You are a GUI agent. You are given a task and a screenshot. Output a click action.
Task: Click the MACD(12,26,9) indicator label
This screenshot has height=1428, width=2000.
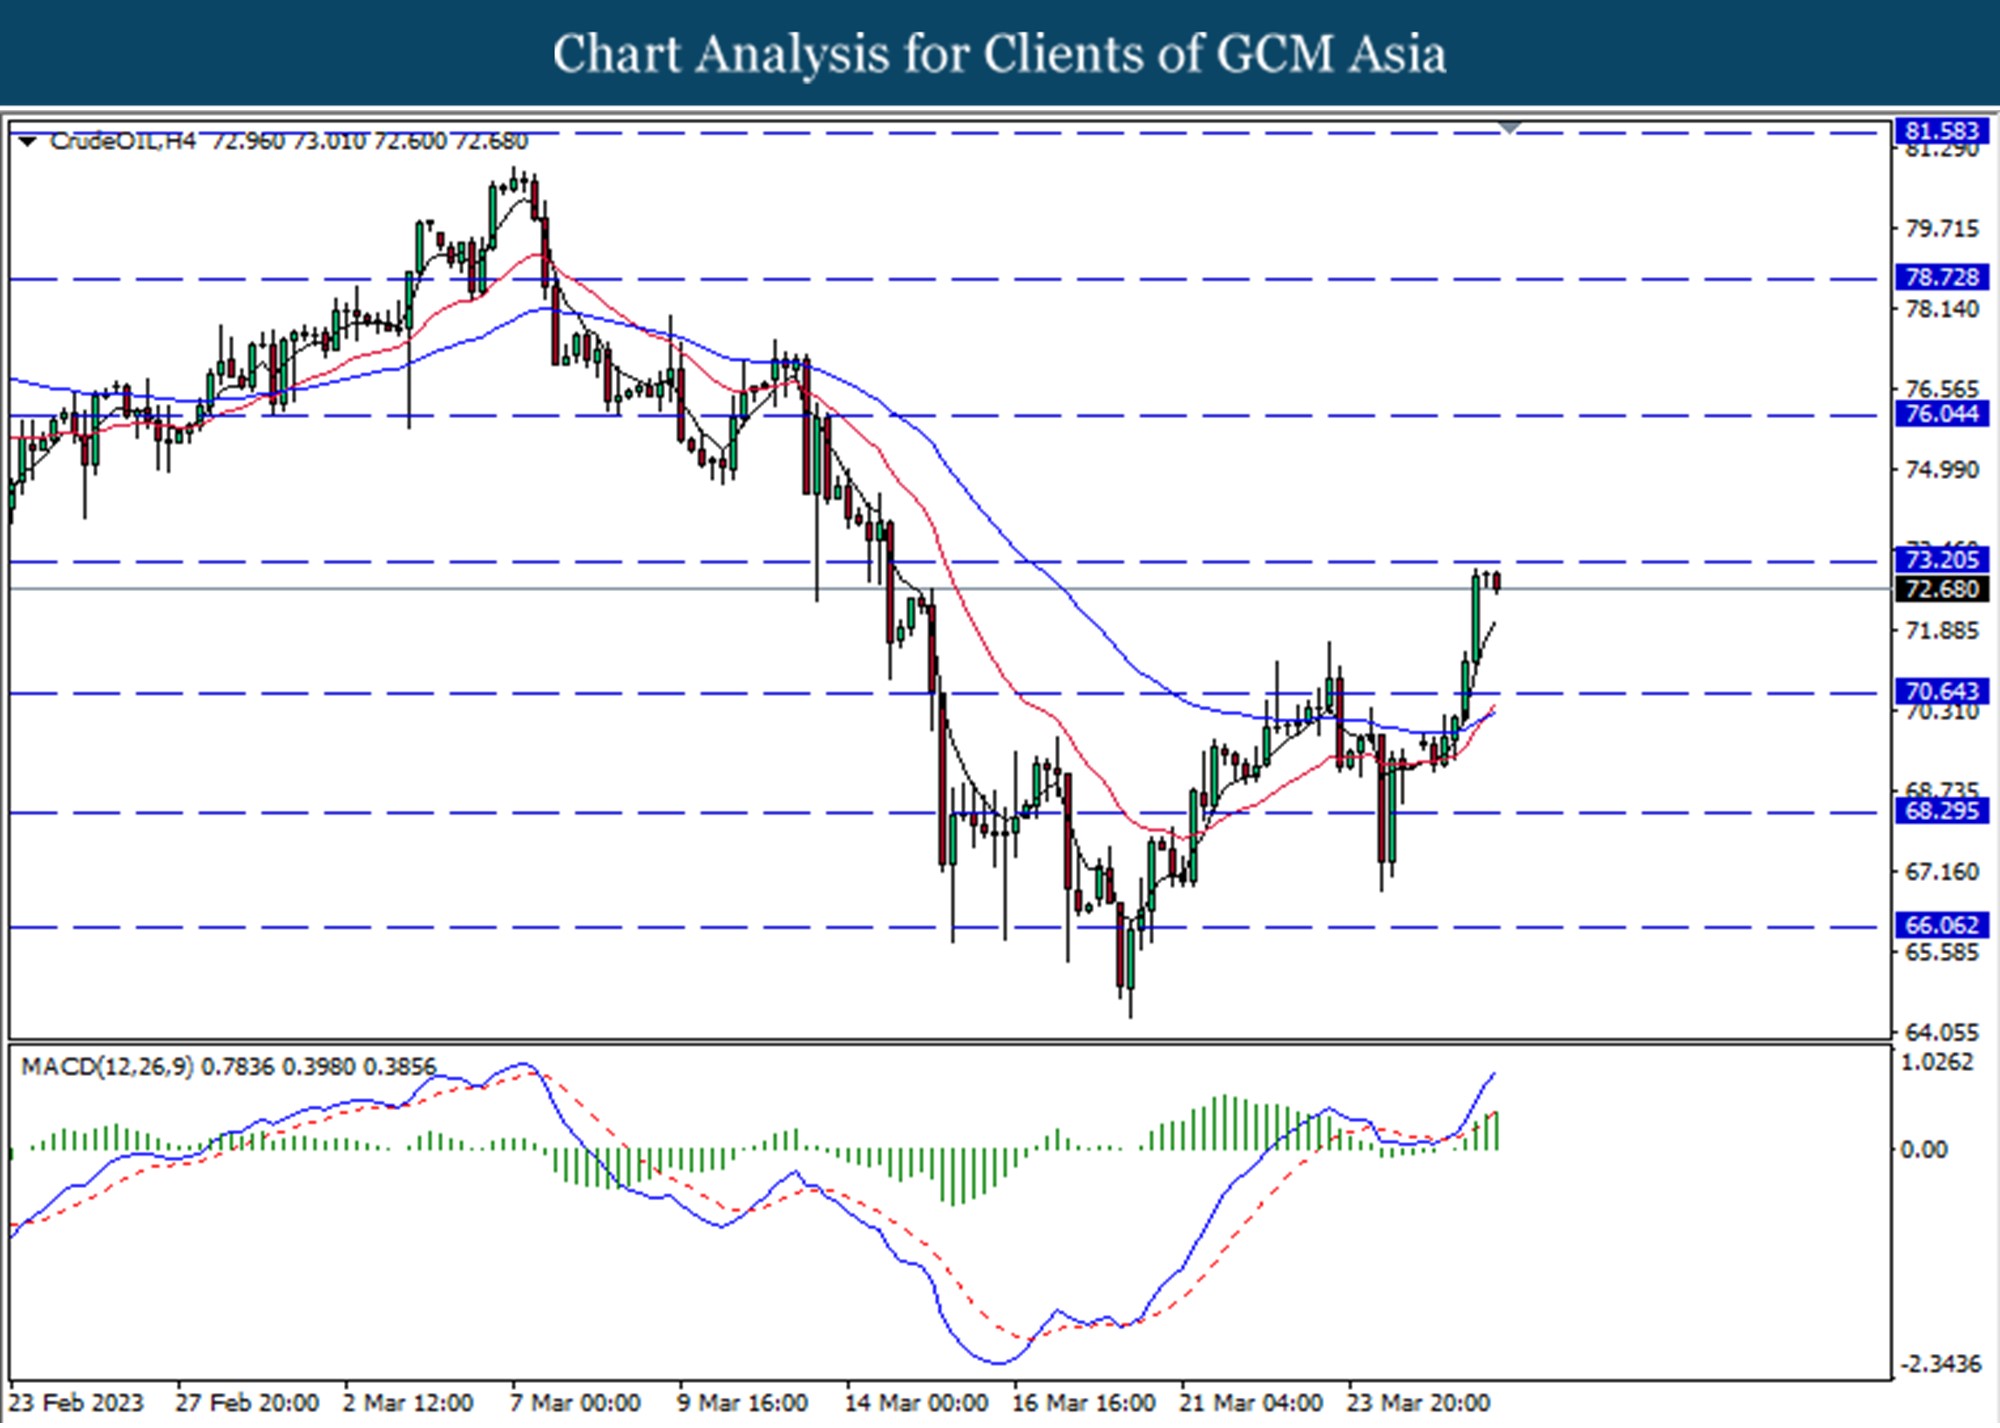pos(108,1067)
